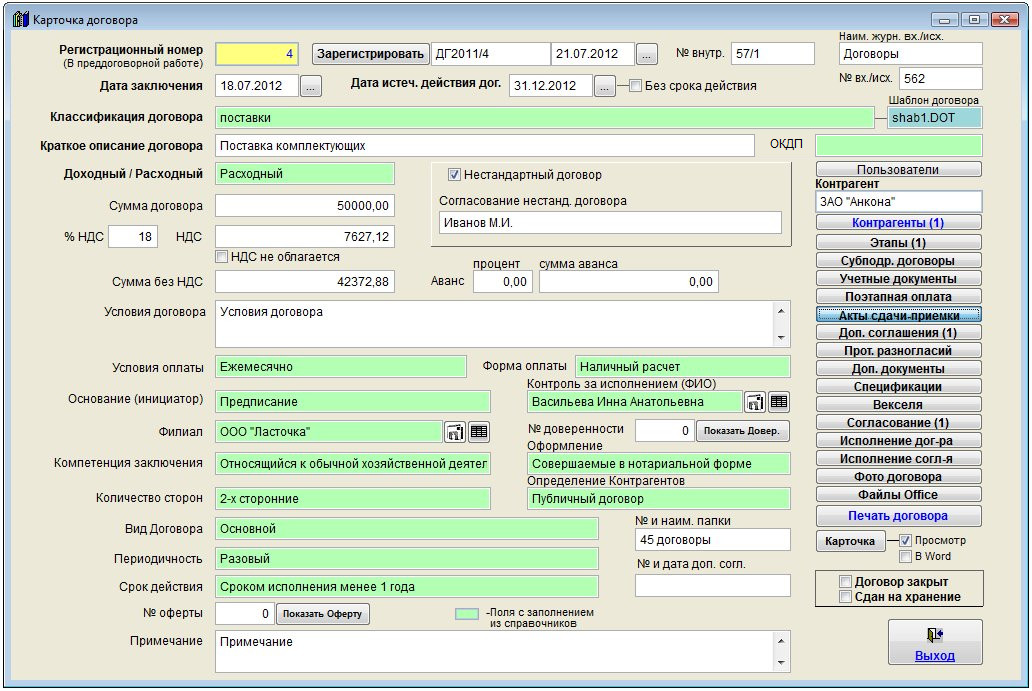Open the table icon beside Контроль за исполнением
The height and width of the screenshot is (691, 1032).
pyautogui.click(x=779, y=402)
